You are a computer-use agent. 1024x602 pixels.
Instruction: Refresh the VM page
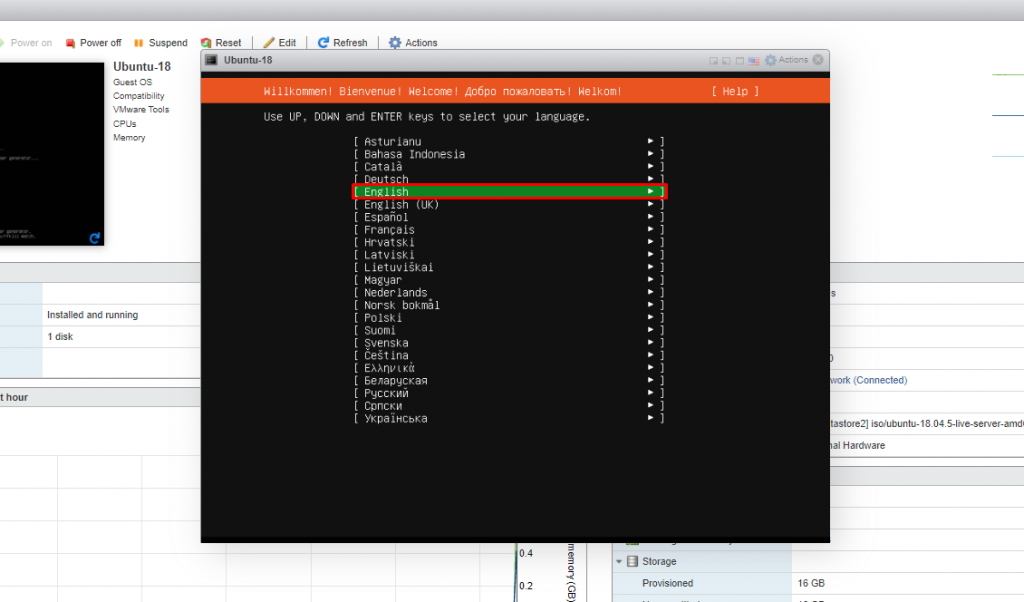(343, 43)
